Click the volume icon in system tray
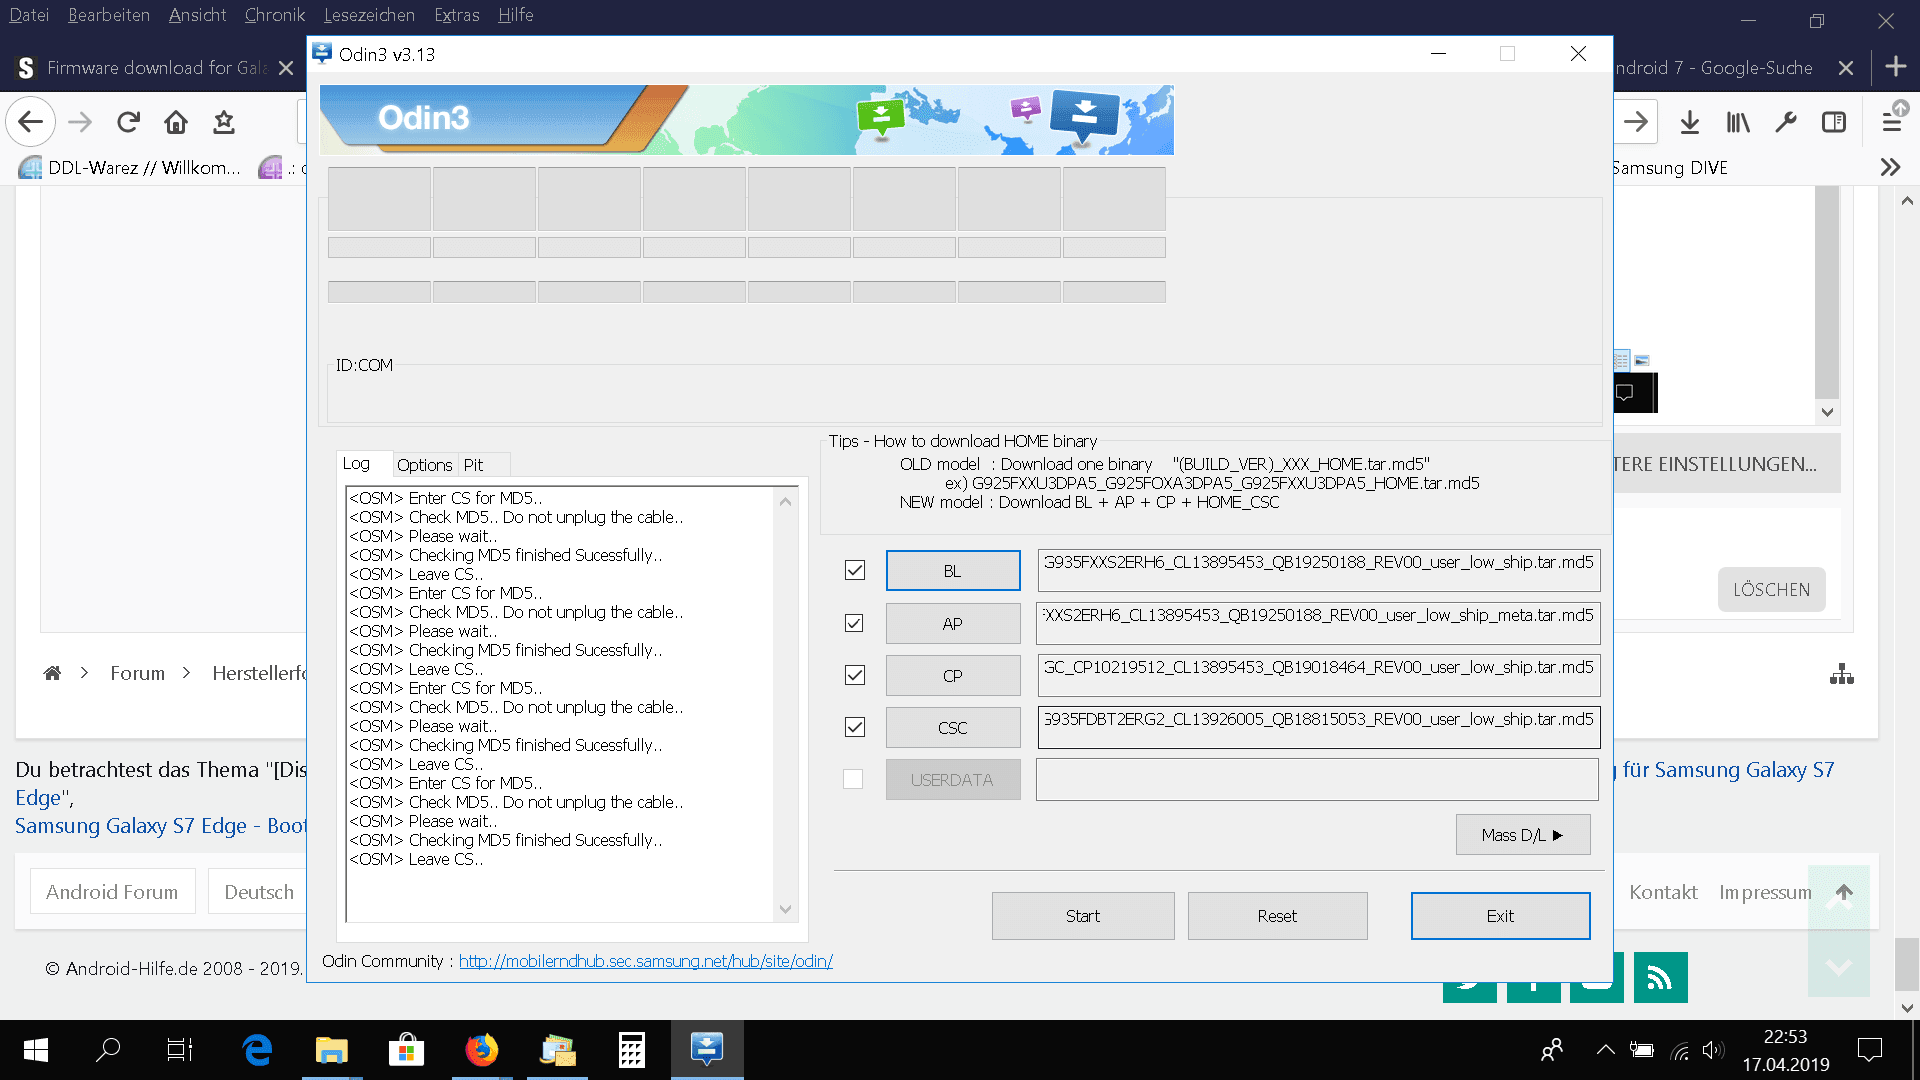Viewport: 1920px width, 1080px height. click(x=1712, y=1050)
